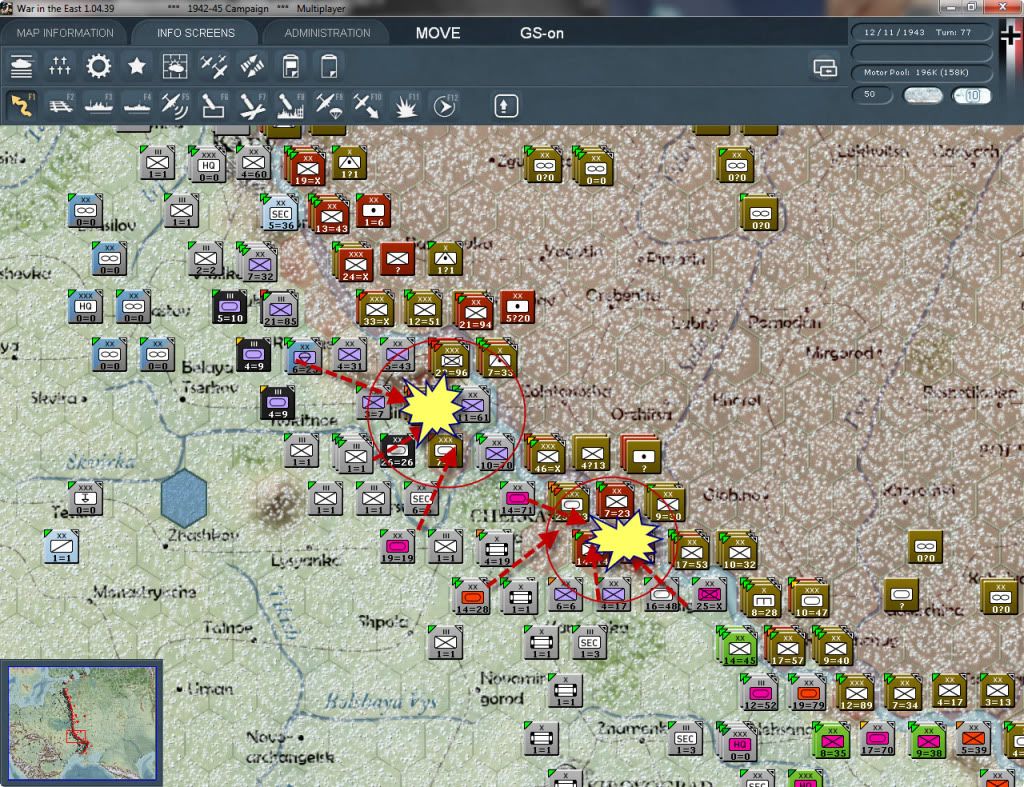The height and width of the screenshot is (787, 1024).
Task: Select F5 air recon mode icon
Action: point(175,106)
